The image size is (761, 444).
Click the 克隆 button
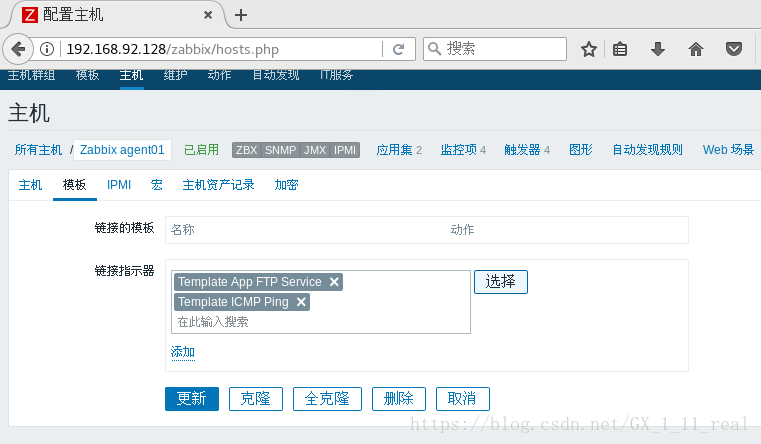coord(256,399)
